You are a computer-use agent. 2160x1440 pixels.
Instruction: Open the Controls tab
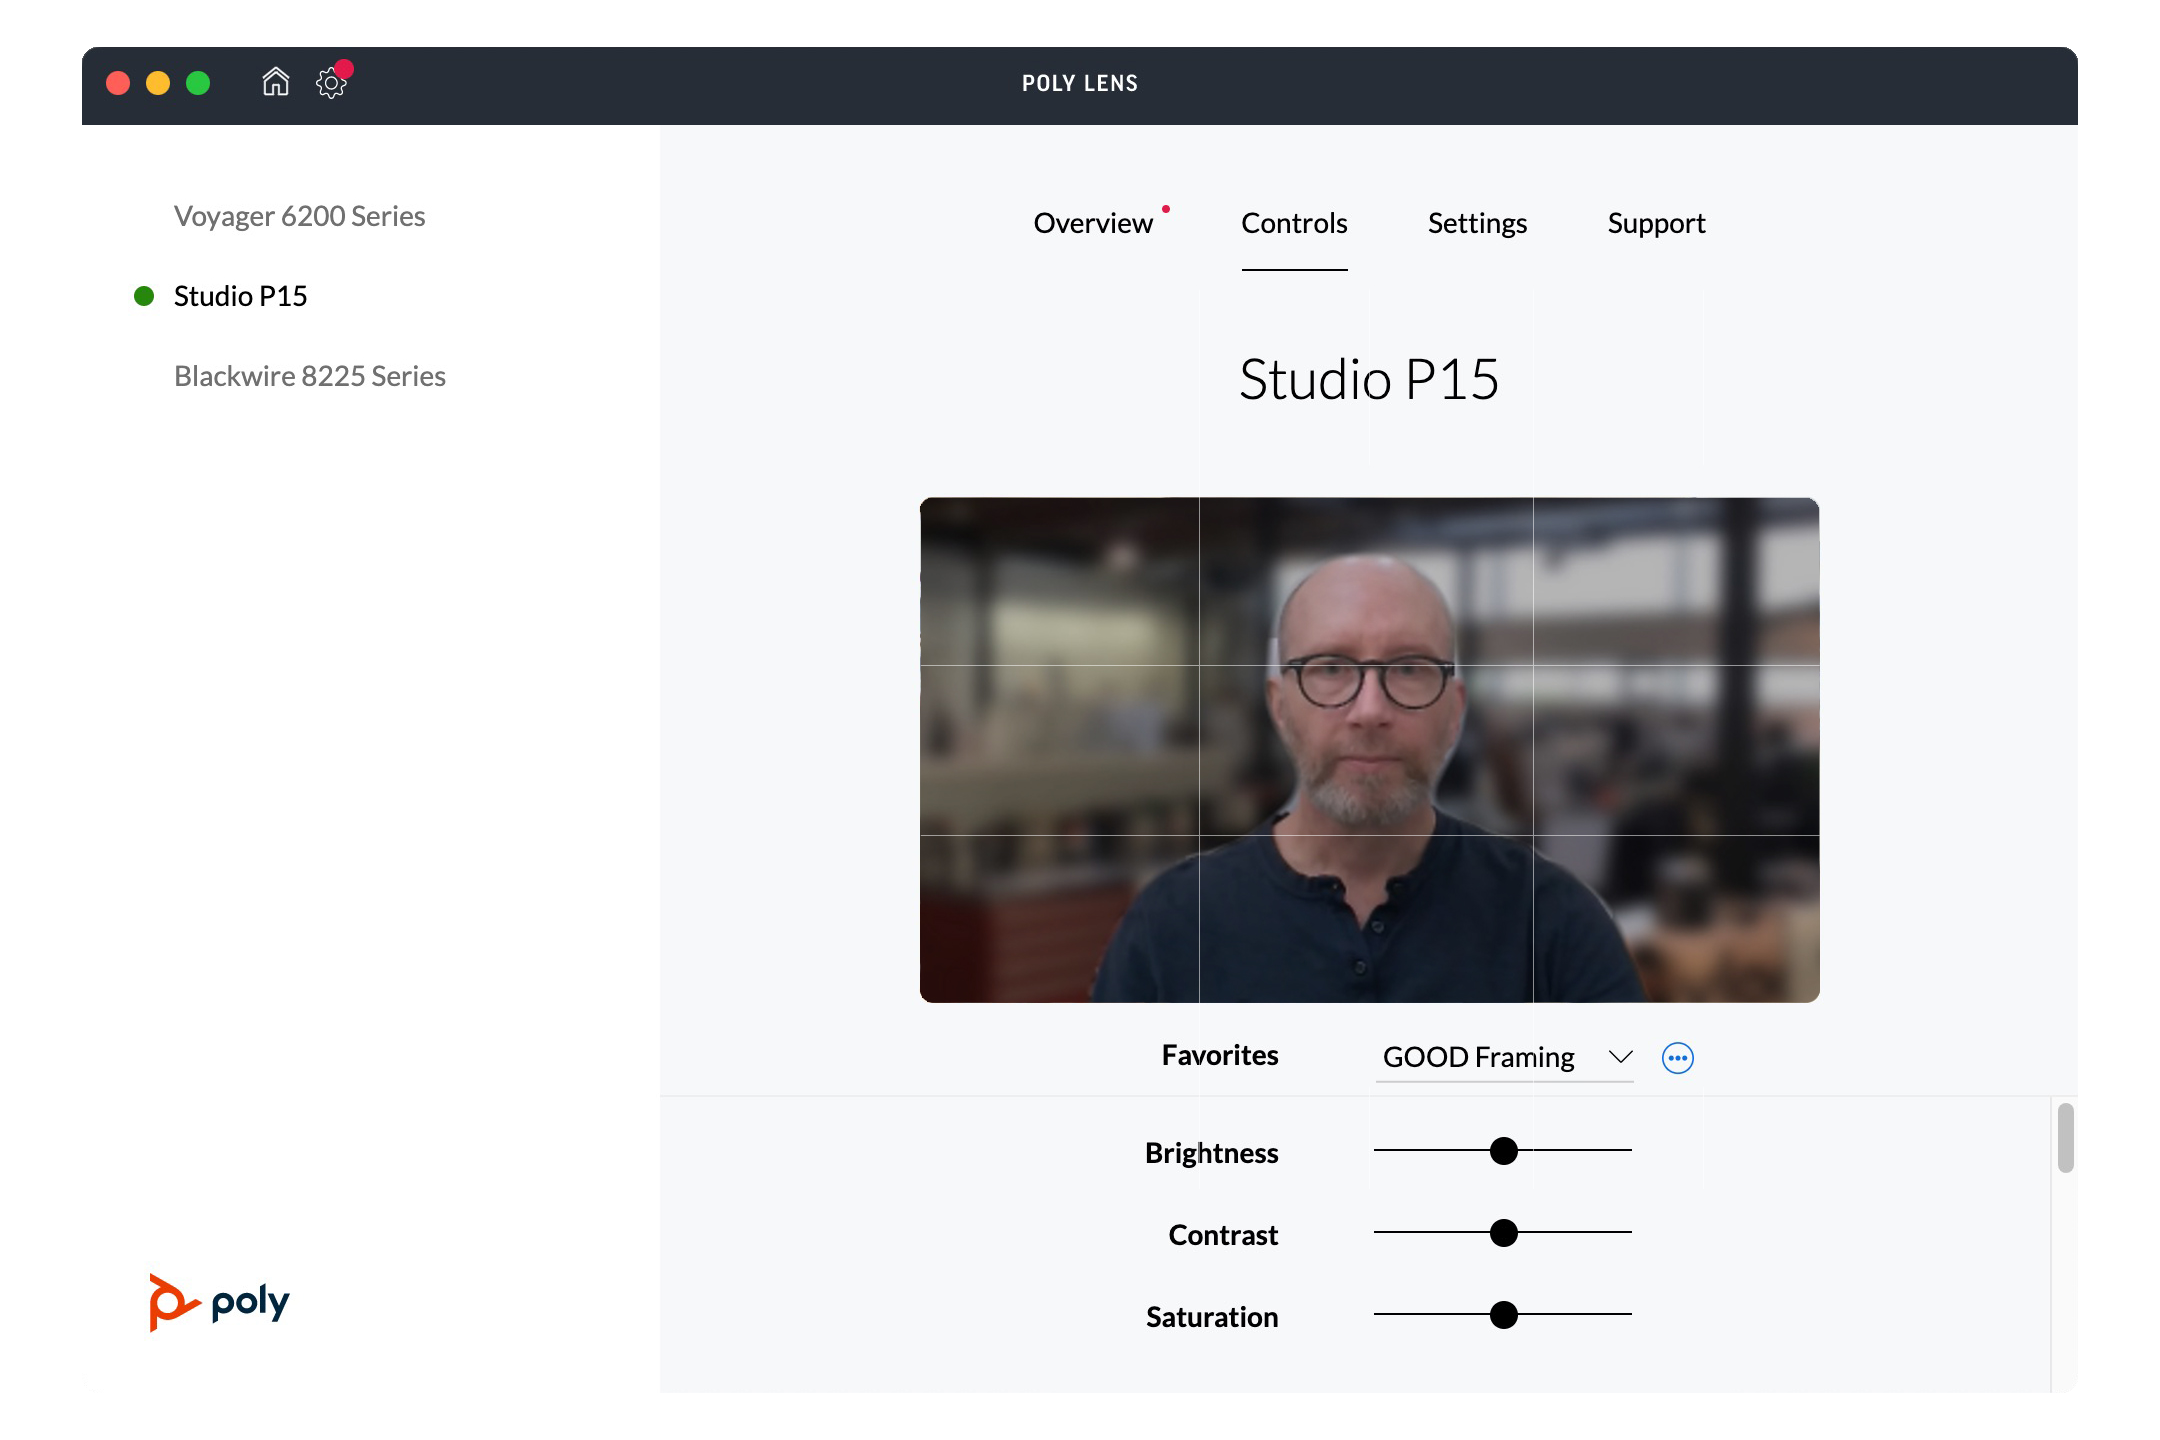pyautogui.click(x=1294, y=223)
